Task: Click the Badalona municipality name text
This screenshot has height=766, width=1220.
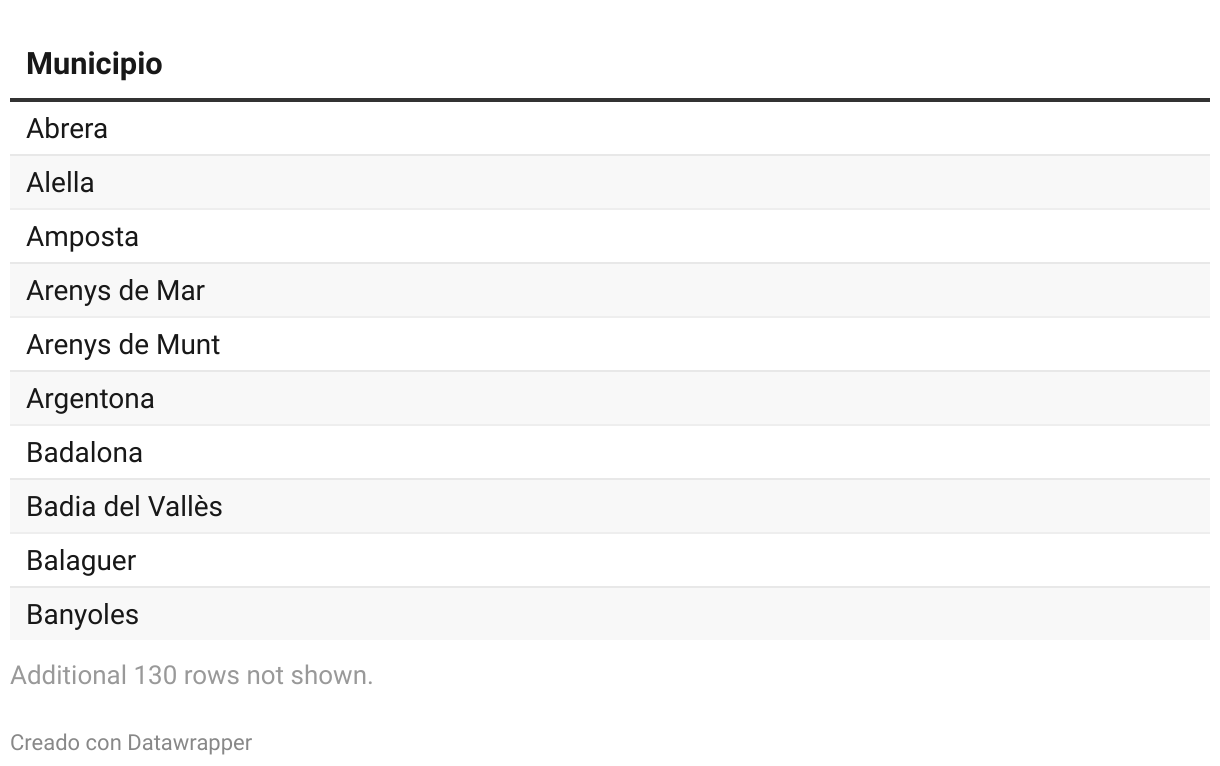Action: (84, 452)
